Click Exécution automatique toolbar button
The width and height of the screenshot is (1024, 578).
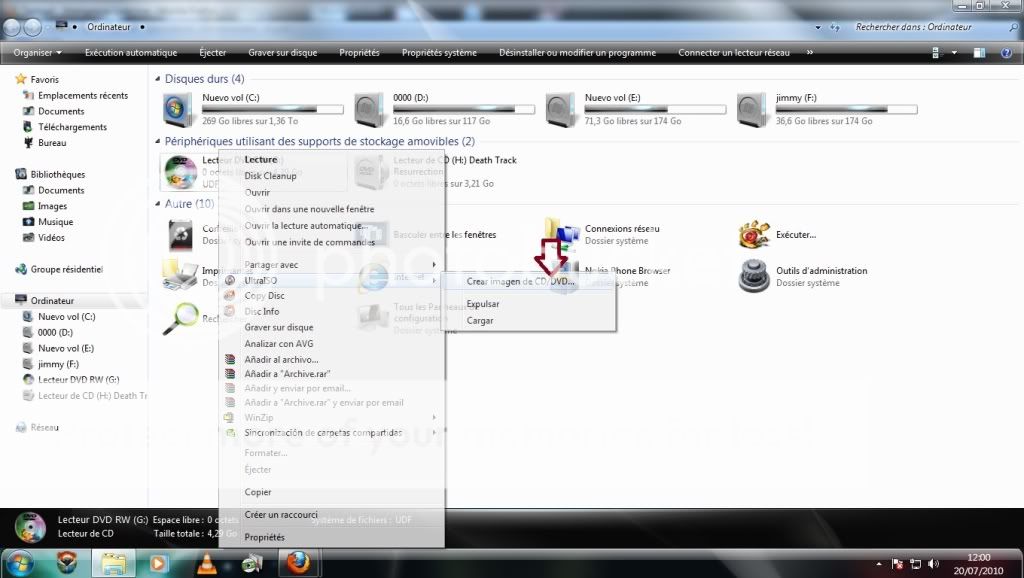click(x=131, y=53)
